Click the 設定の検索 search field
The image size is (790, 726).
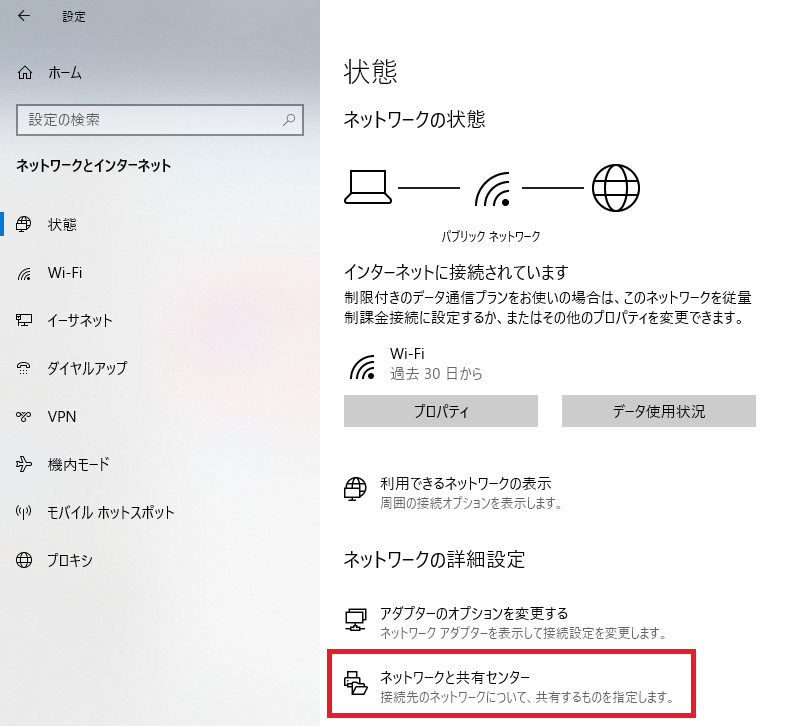(160, 120)
